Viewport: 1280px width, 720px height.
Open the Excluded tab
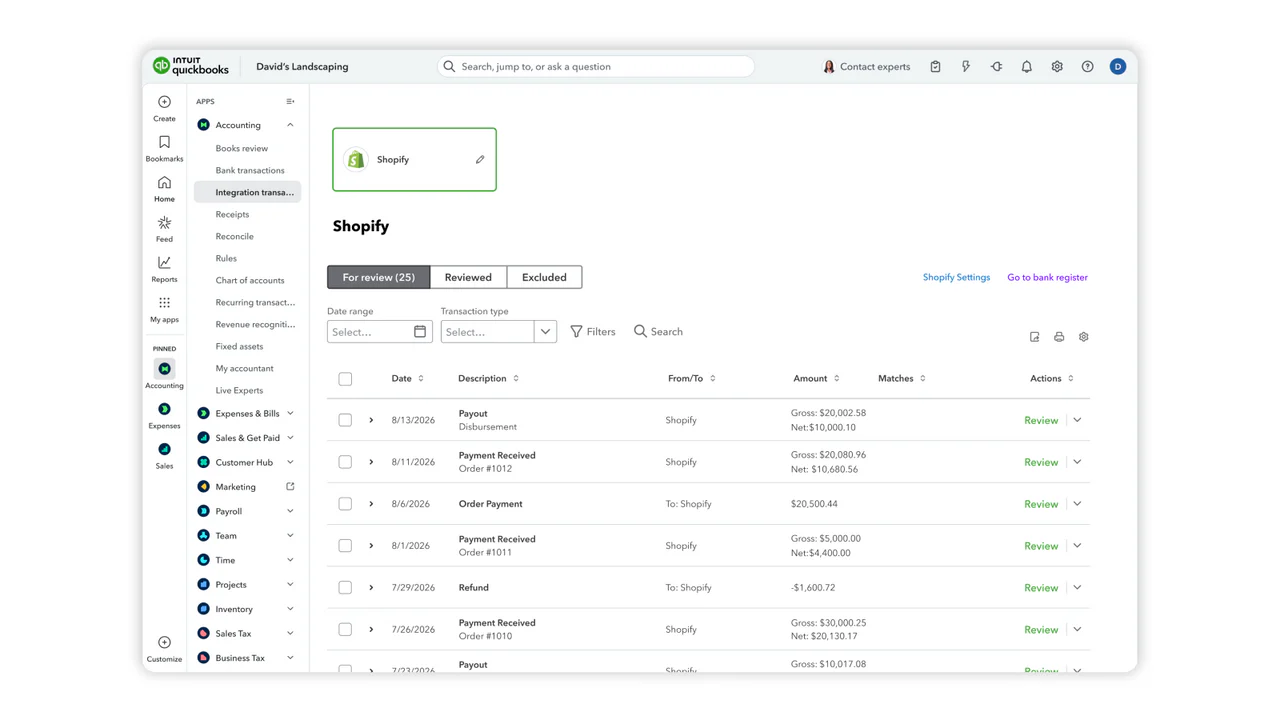[543, 277]
